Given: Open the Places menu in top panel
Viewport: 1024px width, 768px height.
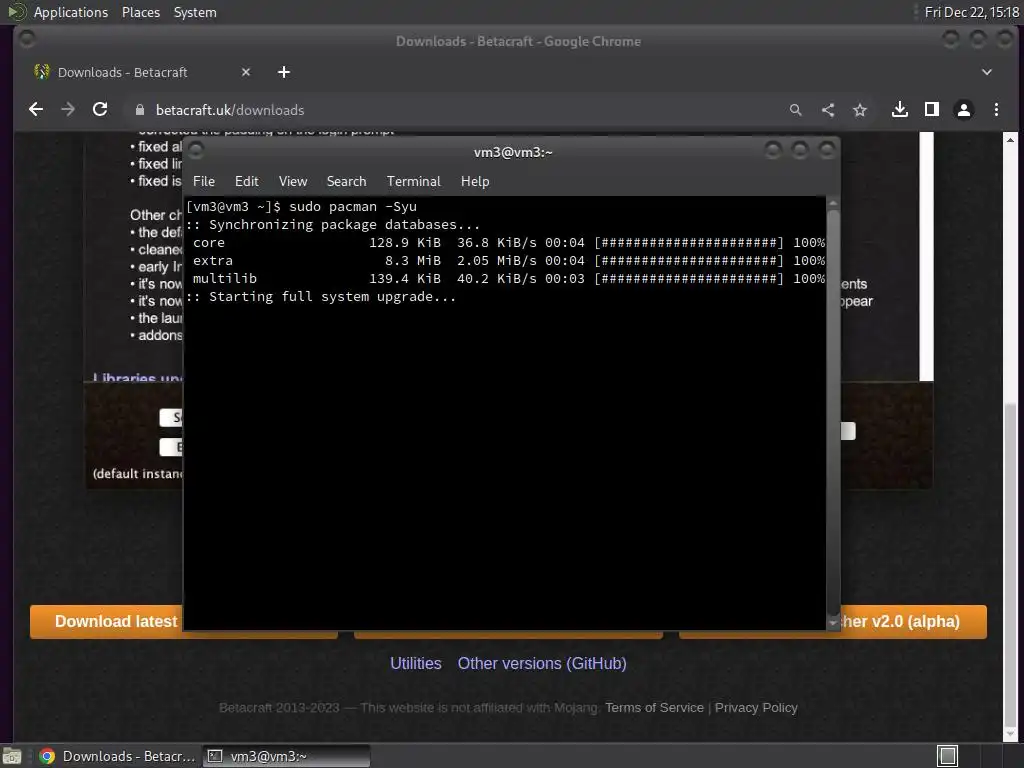Looking at the screenshot, I should (140, 12).
